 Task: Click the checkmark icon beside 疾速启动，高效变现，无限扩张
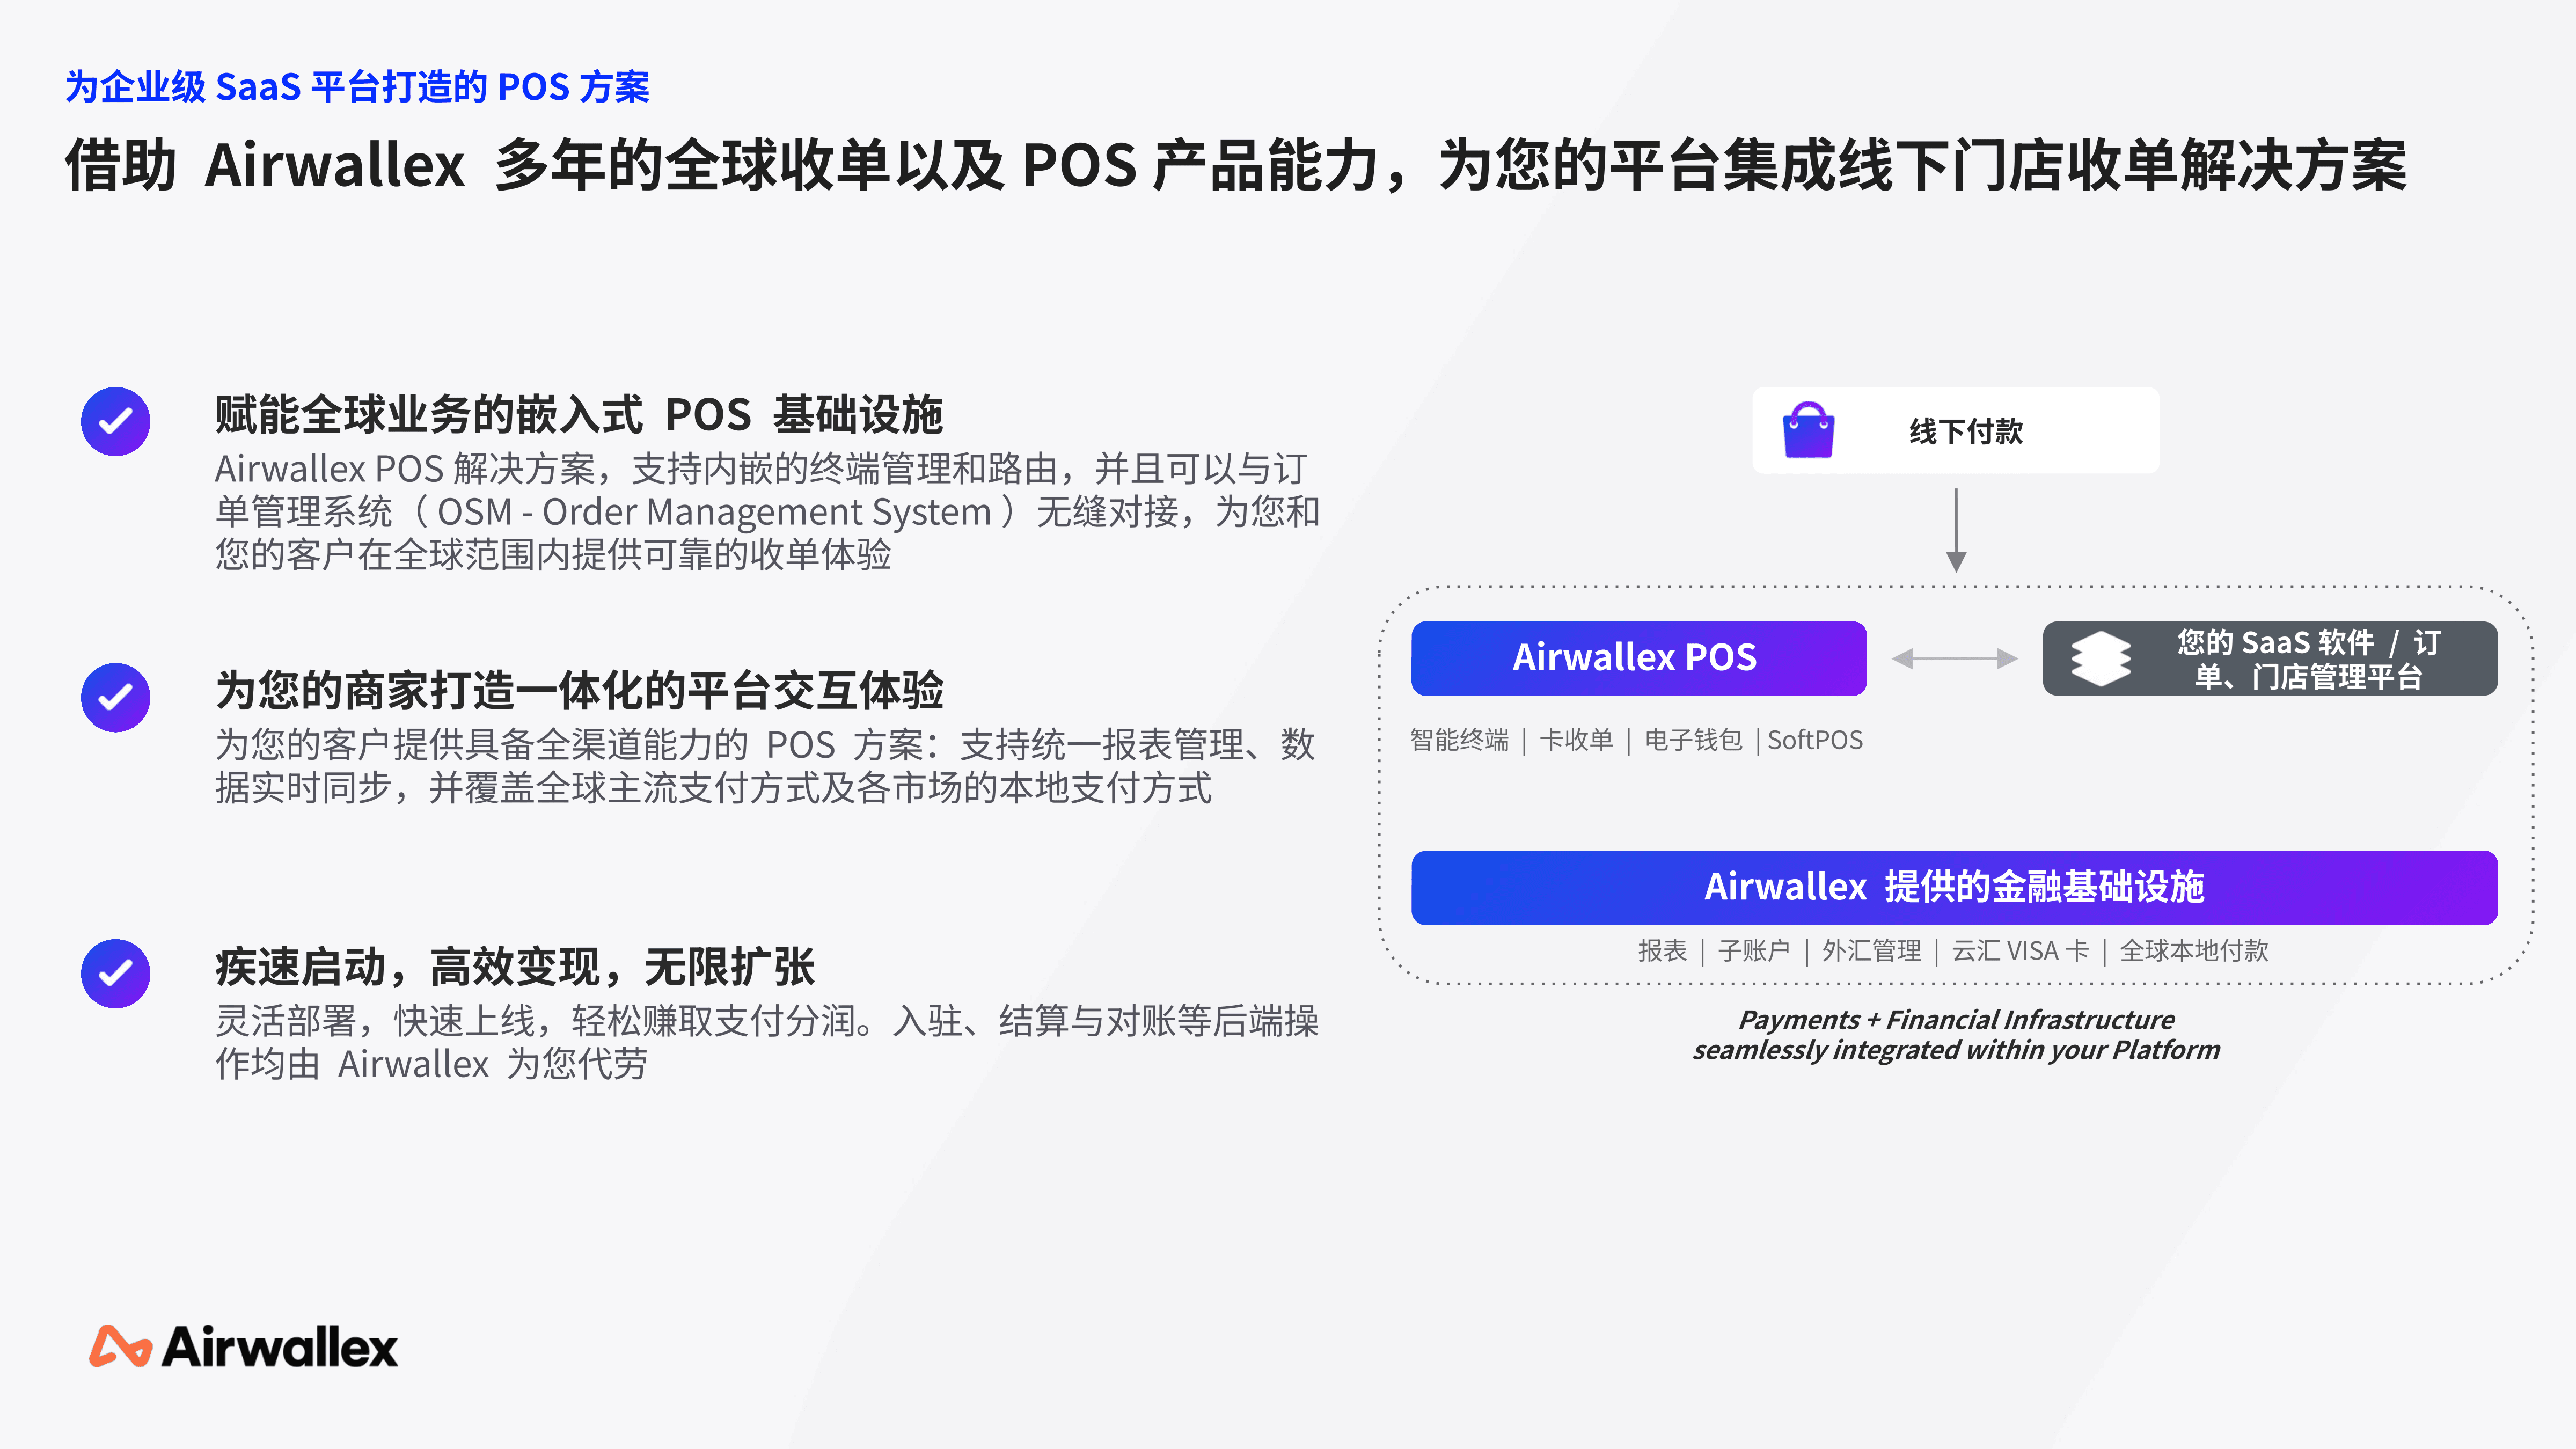pyautogui.click(x=116, y=973)
